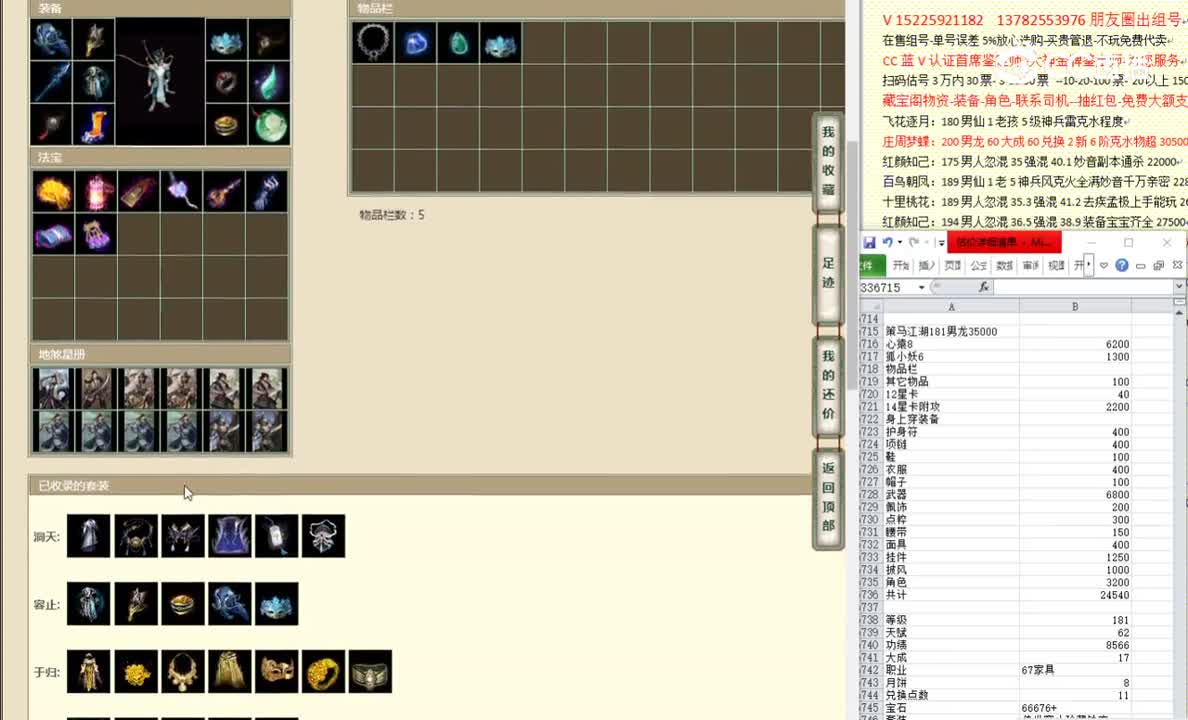This screenshot has height=720, width=1188.
Task: Open the 文件 tab in Excel
Action: (x=866, y=266)
